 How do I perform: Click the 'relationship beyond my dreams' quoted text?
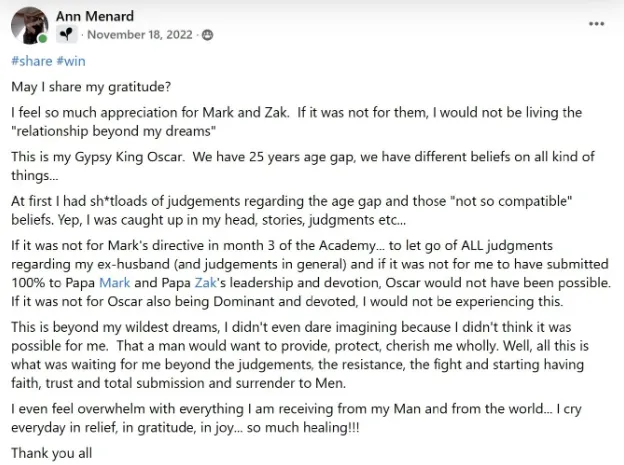click(x=114, y=131)
